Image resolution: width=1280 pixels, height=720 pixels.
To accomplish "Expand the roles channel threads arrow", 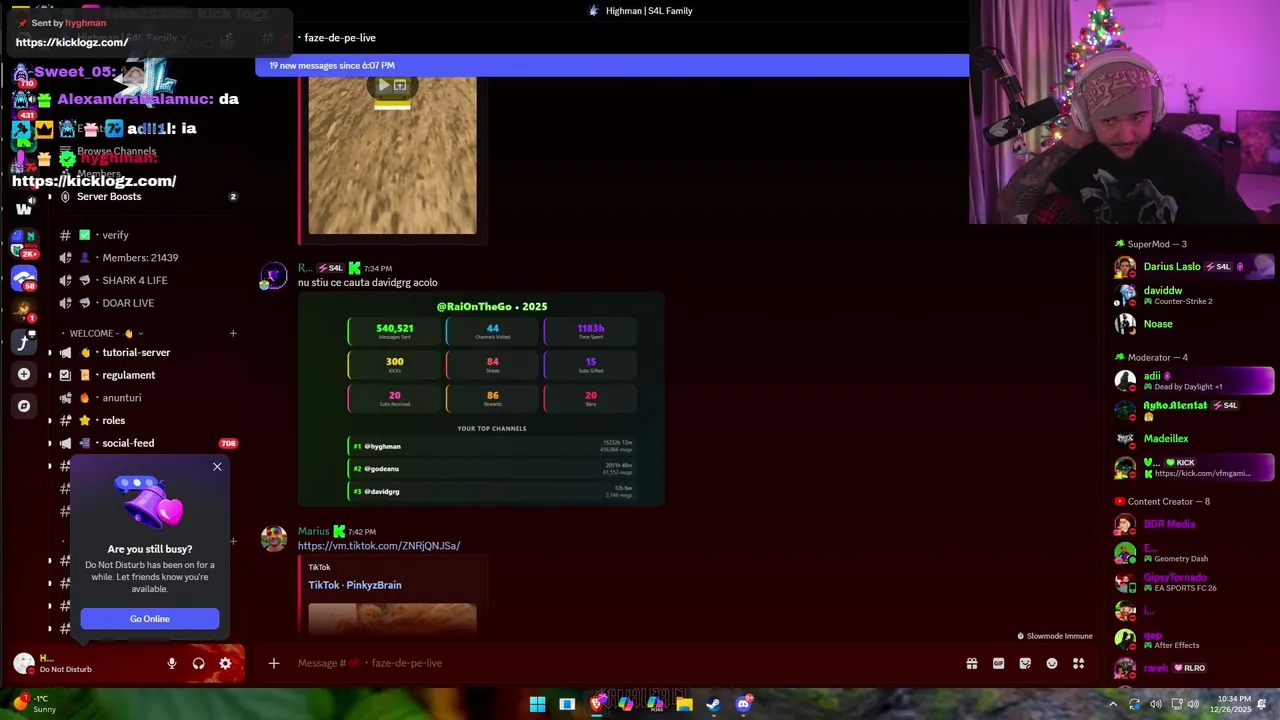I will (50, 421).
